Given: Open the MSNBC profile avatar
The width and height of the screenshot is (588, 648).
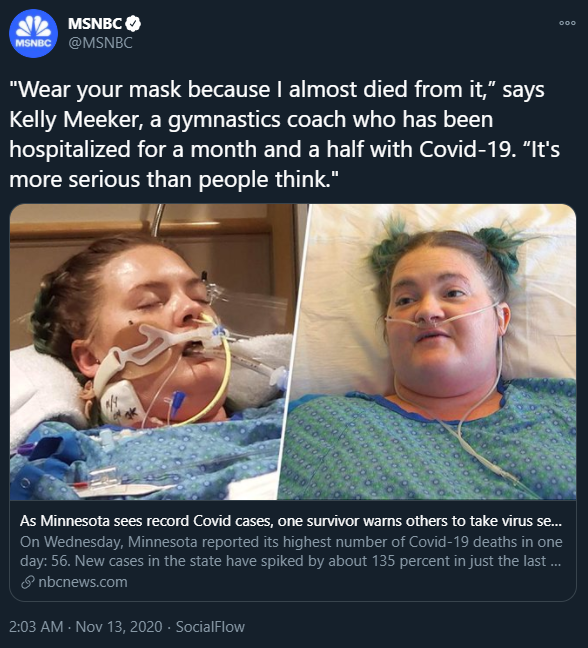Looking at the screenshot, I should pos(33,33).
